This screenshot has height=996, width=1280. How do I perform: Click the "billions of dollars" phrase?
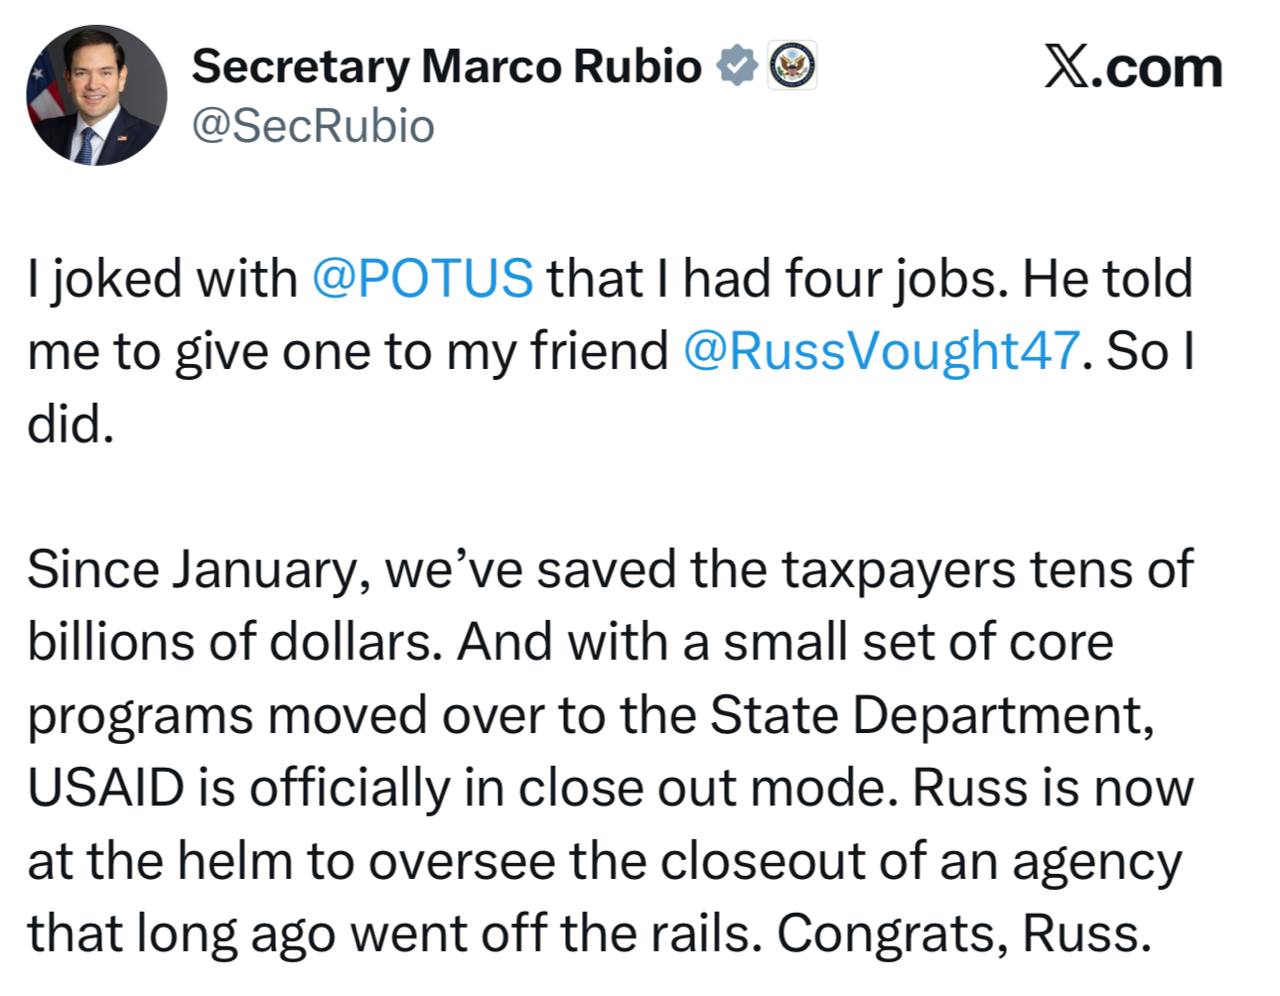point(233,642)
